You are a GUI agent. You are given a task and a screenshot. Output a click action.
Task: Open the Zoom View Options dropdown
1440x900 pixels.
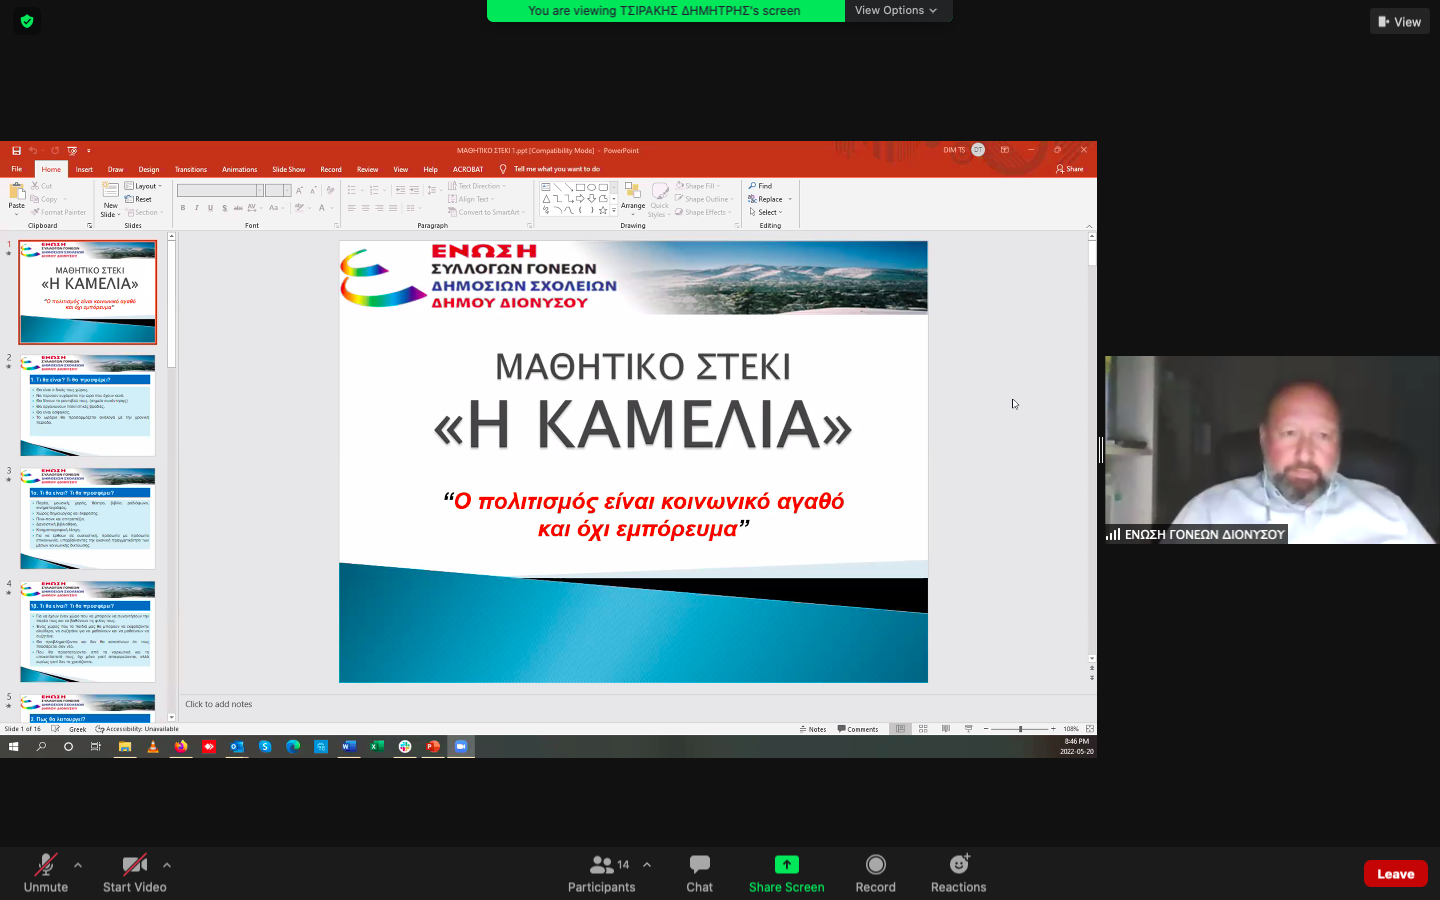896,10
